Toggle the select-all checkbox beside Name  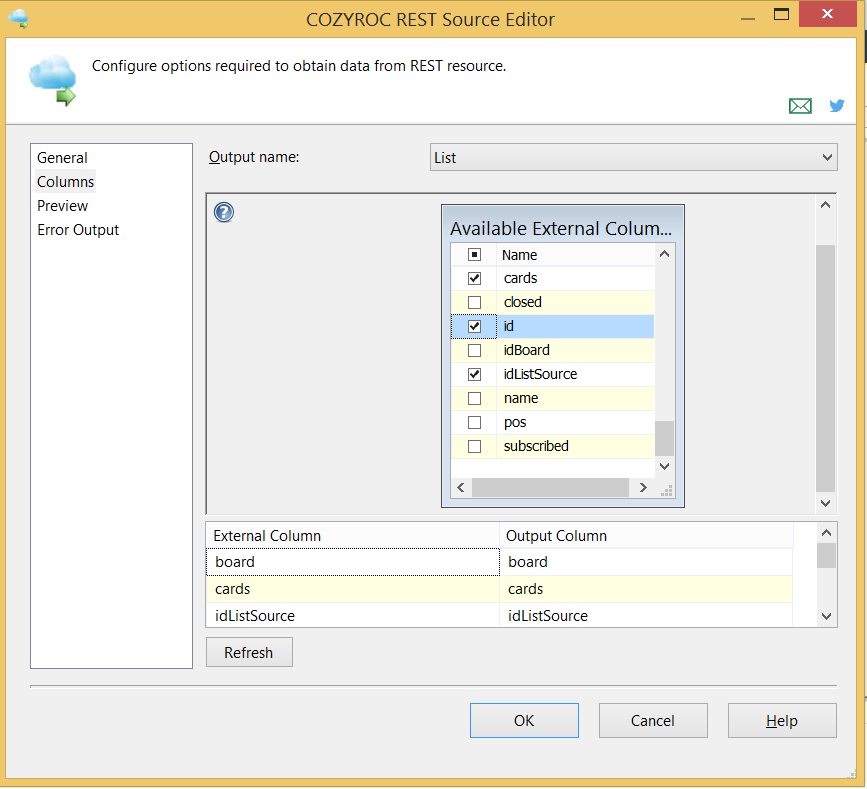[474, 255]
